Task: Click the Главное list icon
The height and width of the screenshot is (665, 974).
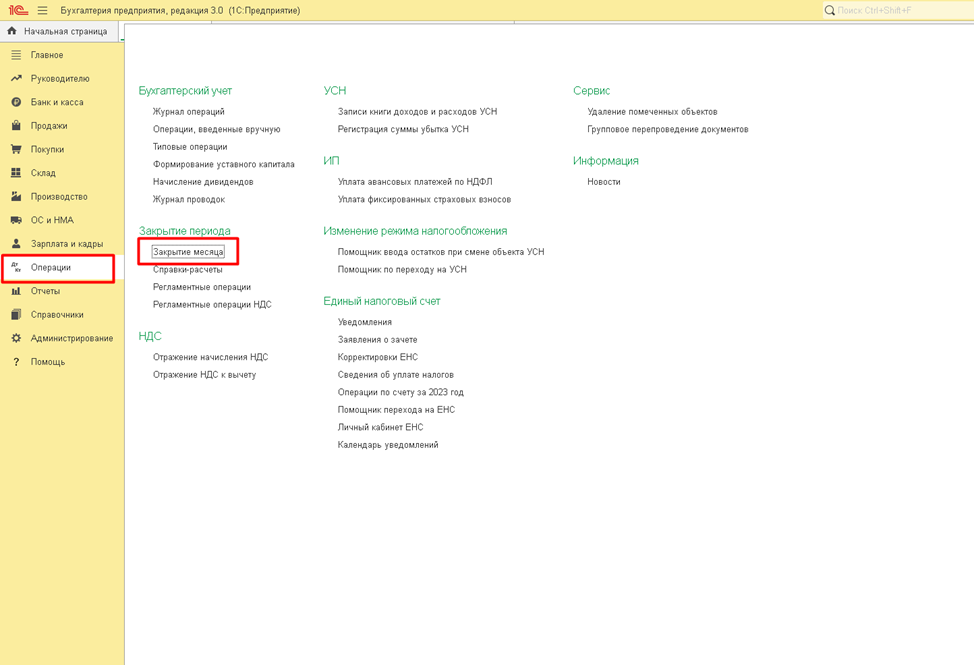Action: coord(16,55)
